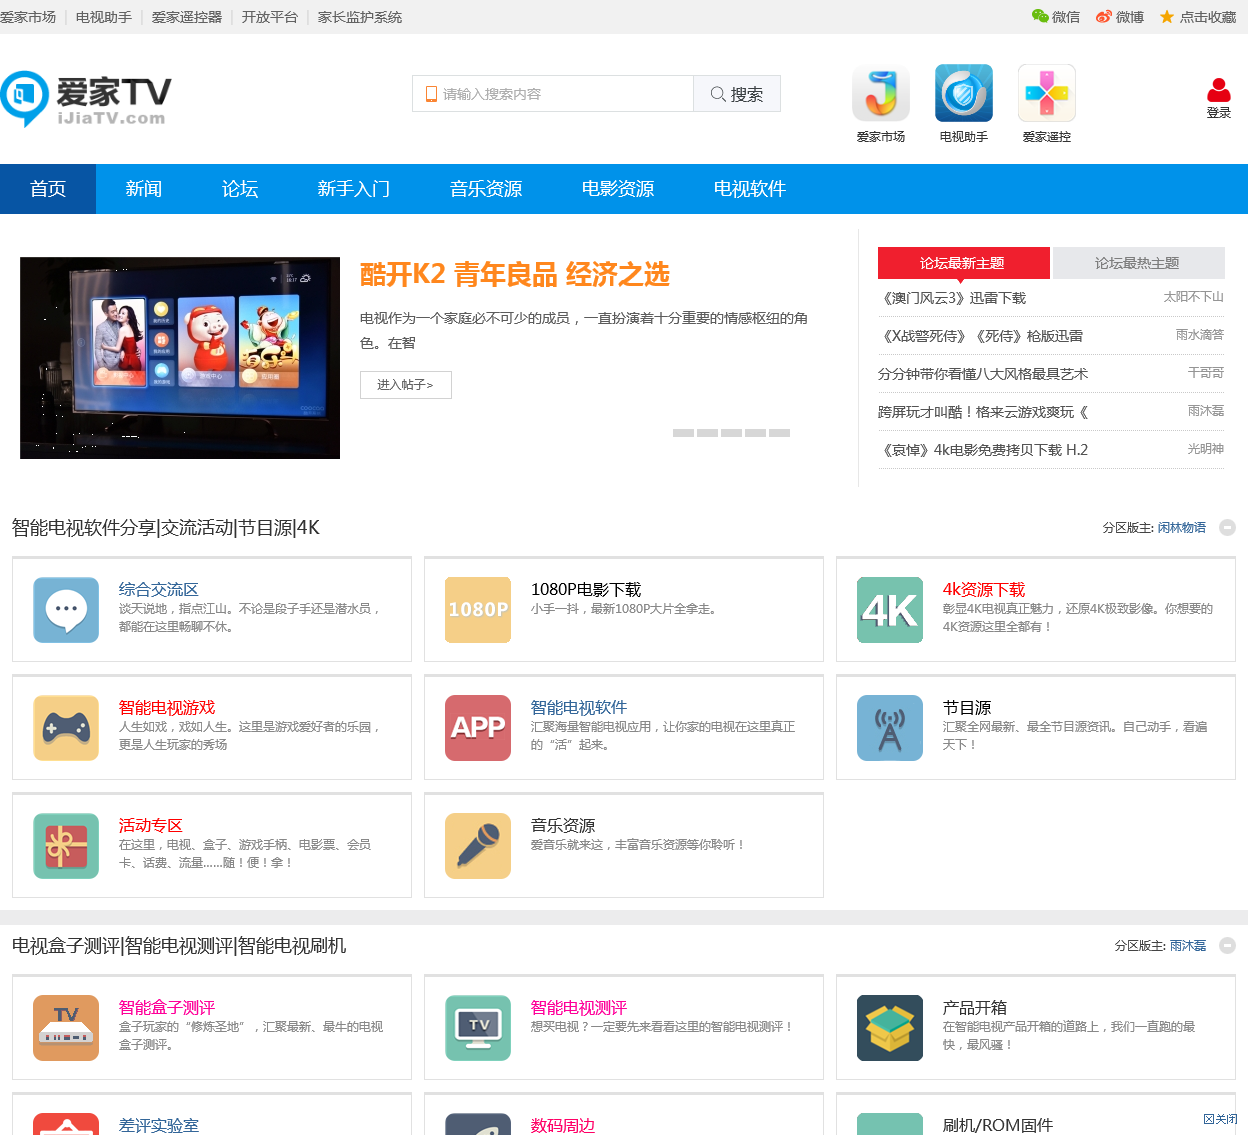Viewport: 1248px width, 1135px height.
Task: Select the first carousel indicator bar
Action: [684, 433]
